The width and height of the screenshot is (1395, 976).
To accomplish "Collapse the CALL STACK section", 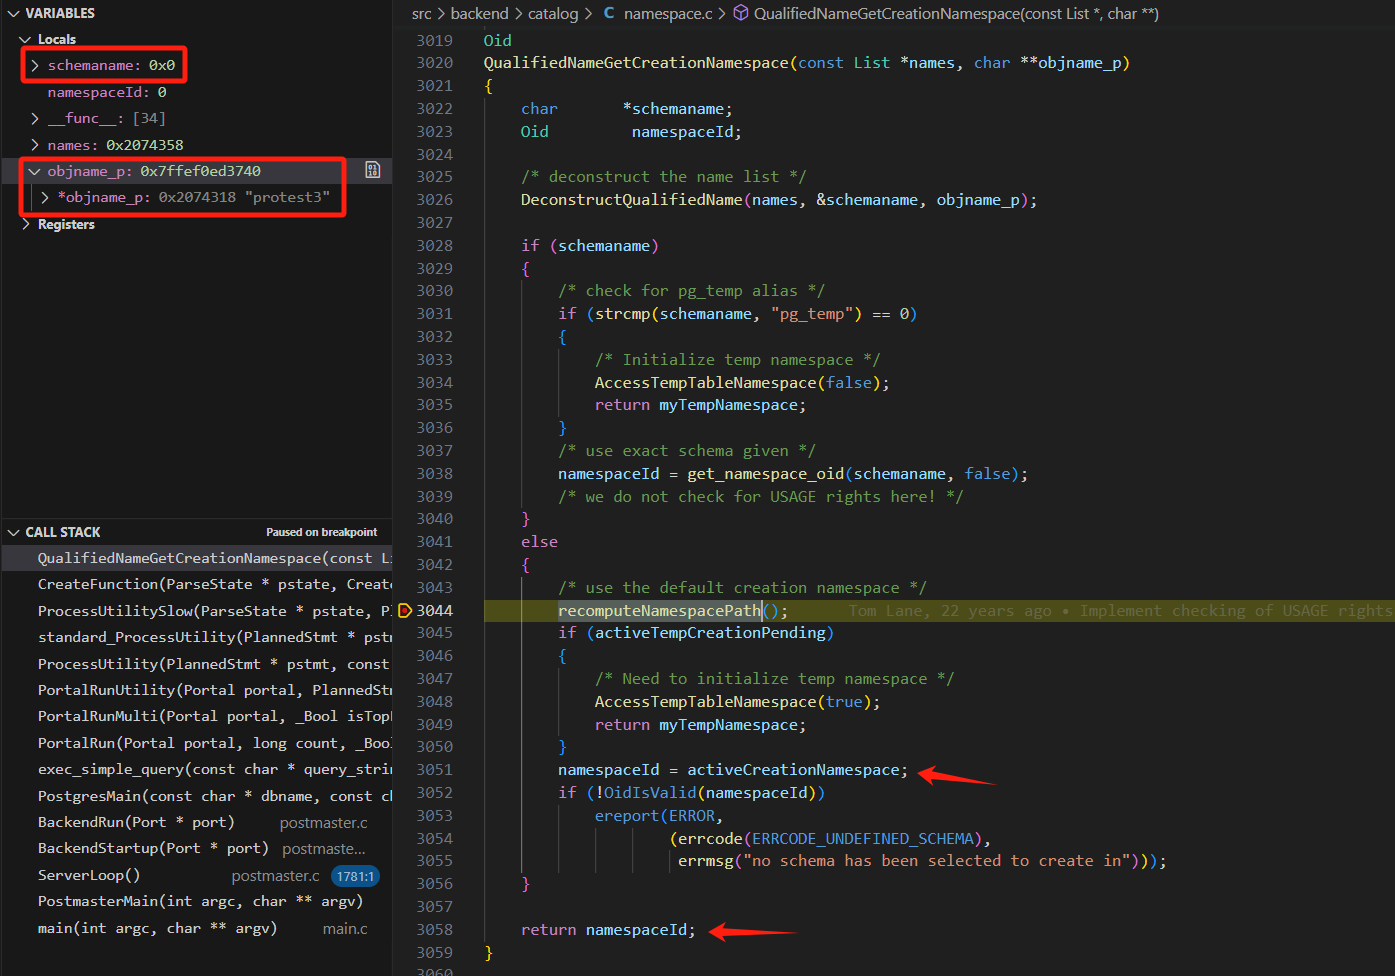I will pyautogui.click(x=13, y=532).
